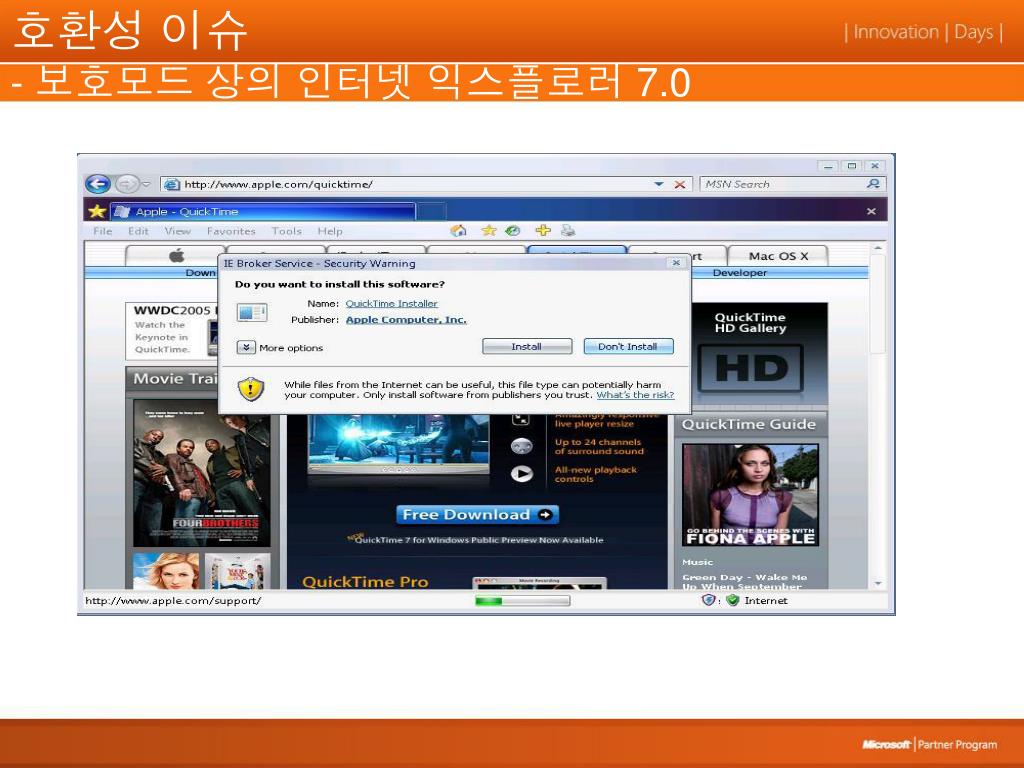Open the recent pages dropdown beside Forward button

pyautogui.click(x=146, y=184)
